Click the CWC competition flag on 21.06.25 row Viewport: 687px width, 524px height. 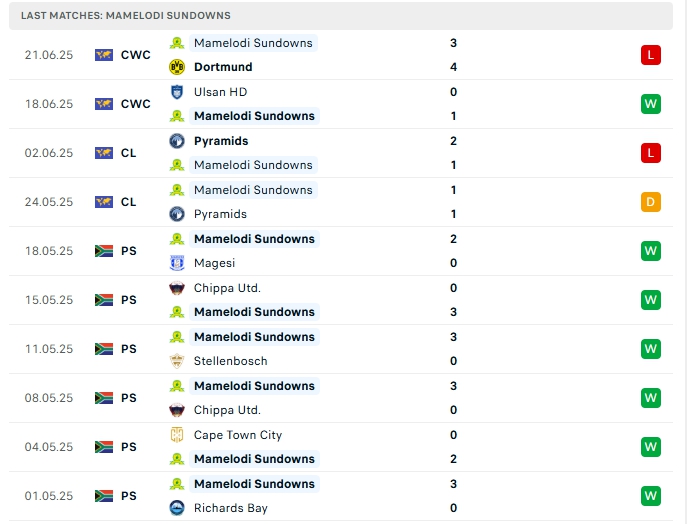point(104,55)
